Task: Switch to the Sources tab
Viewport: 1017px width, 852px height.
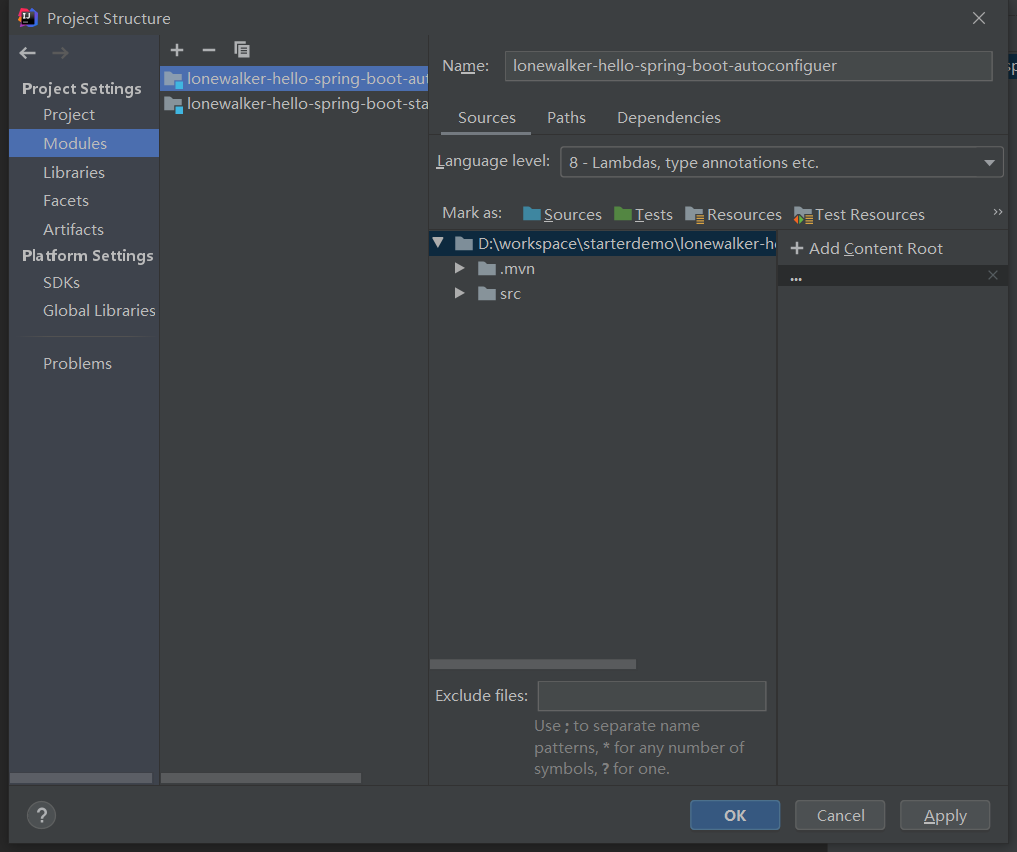Action: [486, 117]
